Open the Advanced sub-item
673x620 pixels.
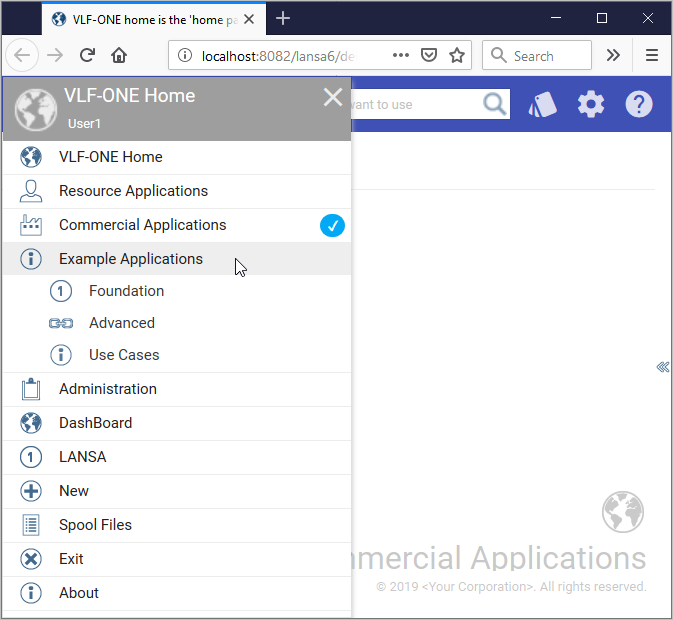point(177,323)
